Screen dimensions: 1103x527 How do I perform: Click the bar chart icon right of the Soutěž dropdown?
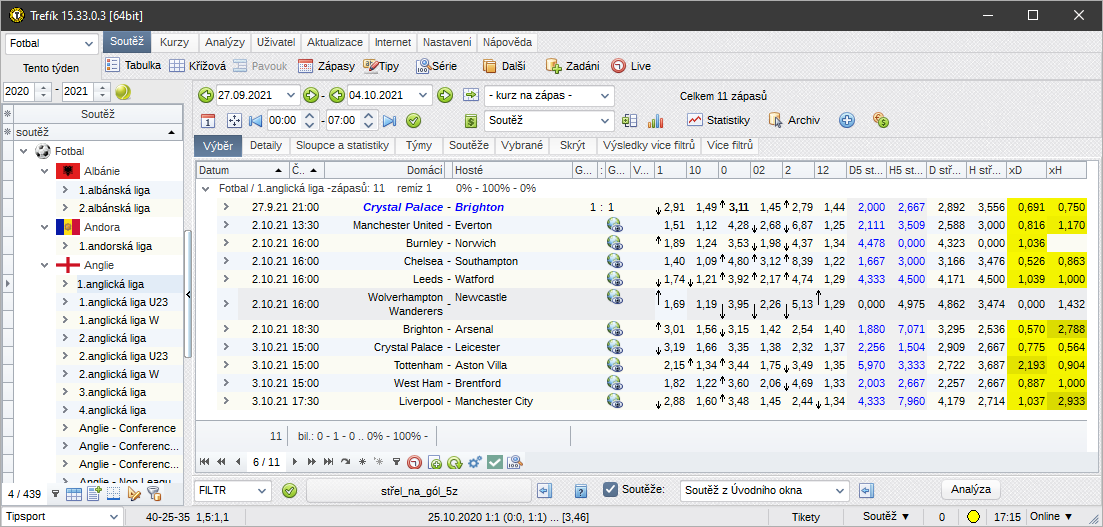tap(656, 121)
